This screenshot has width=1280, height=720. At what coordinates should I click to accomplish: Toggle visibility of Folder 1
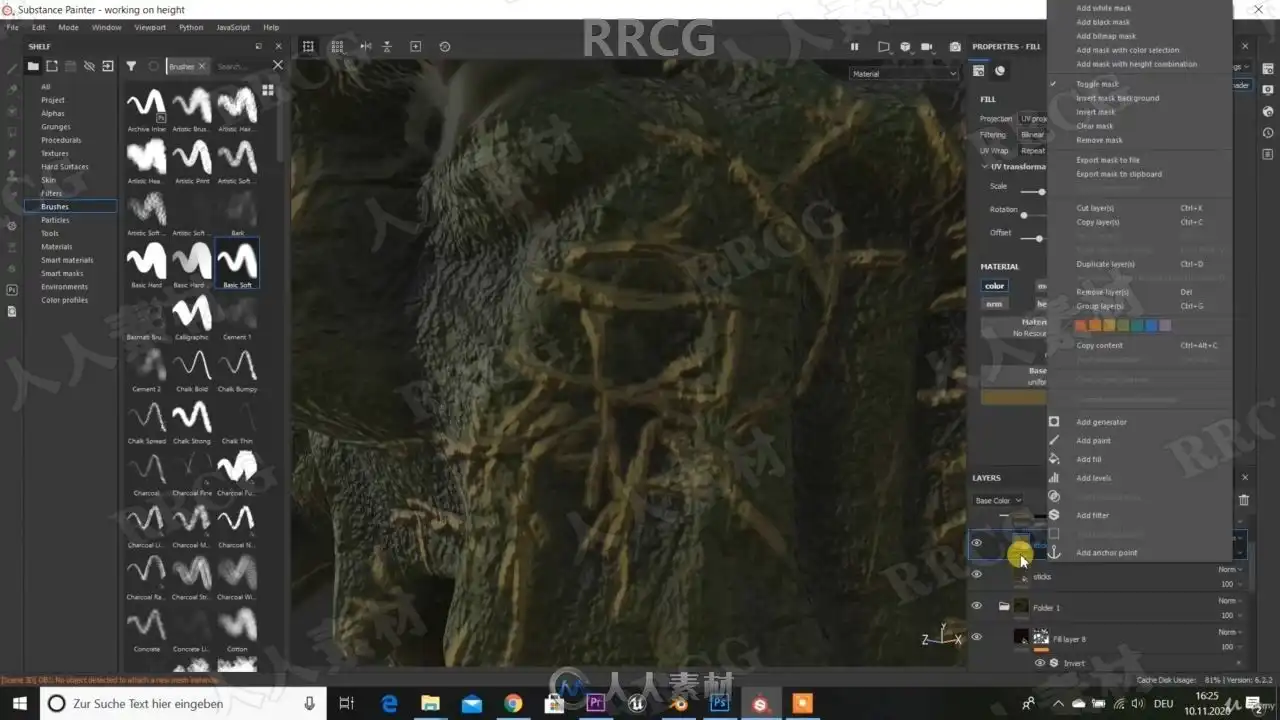click(x=977, y=606)
